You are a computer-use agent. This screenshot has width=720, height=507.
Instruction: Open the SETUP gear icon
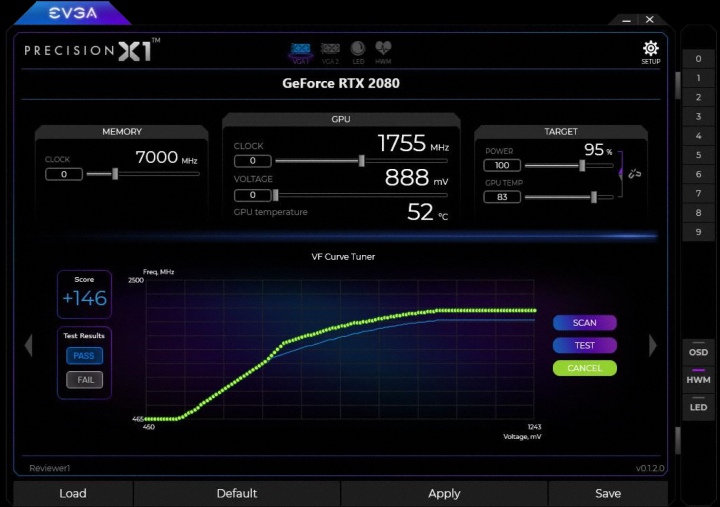pyautogui.click(x=651, y=52)
